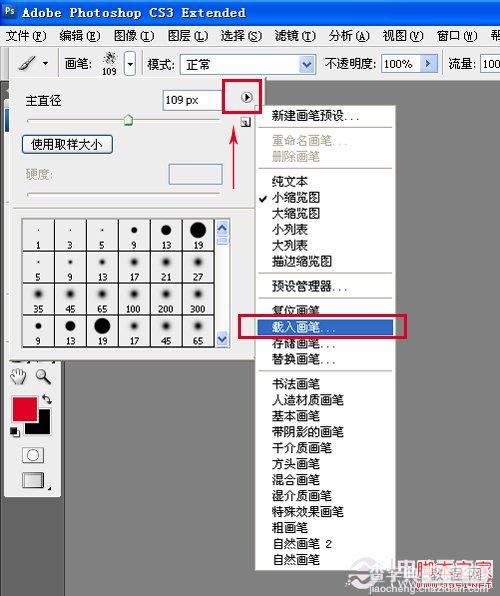The width and height of the screenshot is (500, 596).
Task: Load the 基本画笔 brush set
Action: (296, 416)
